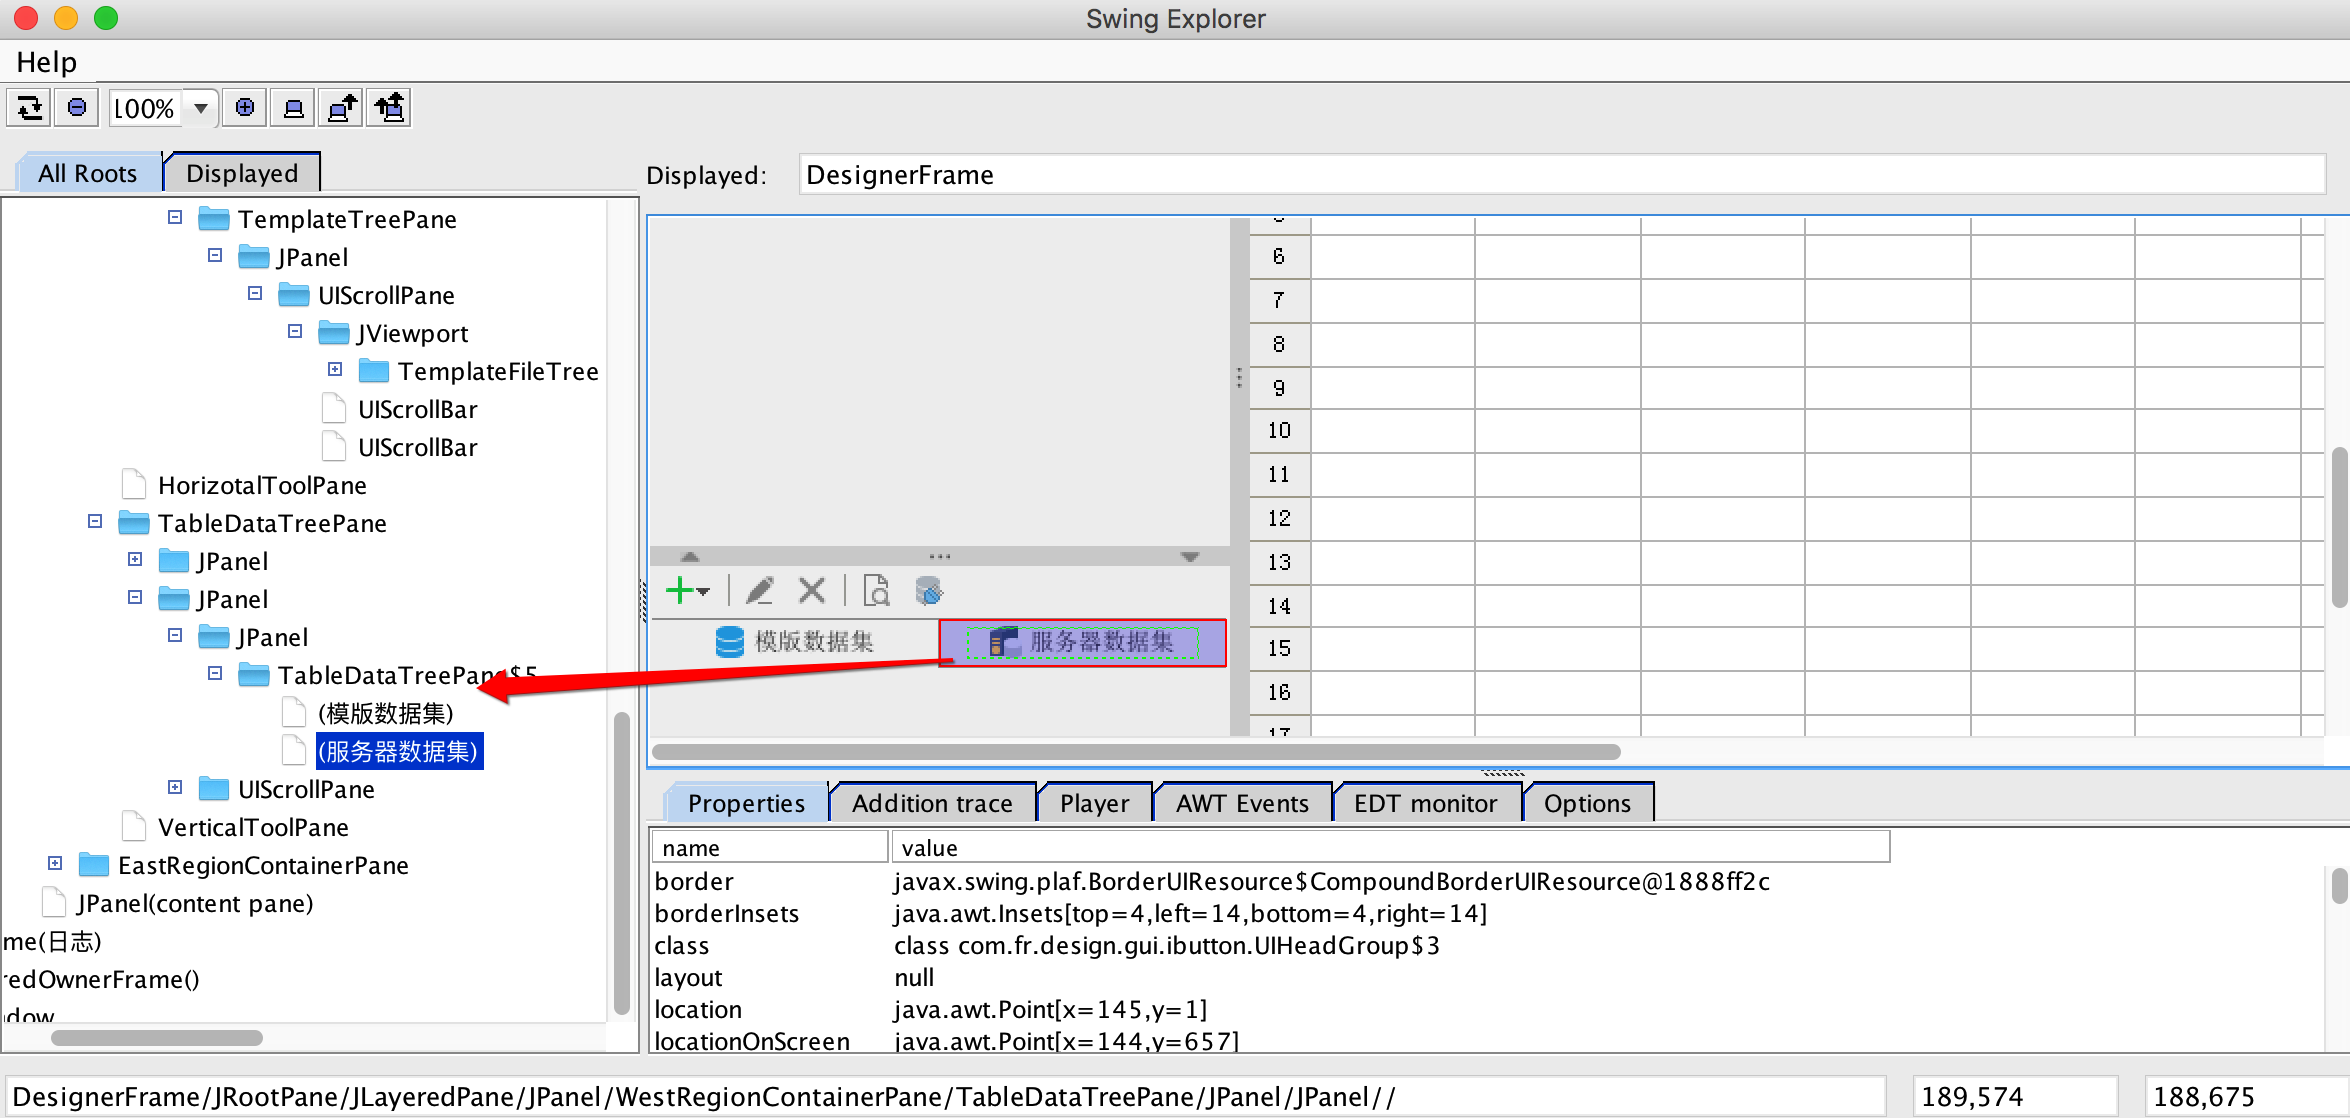
Task: Open the Addition trace tab
Action: 932,803
